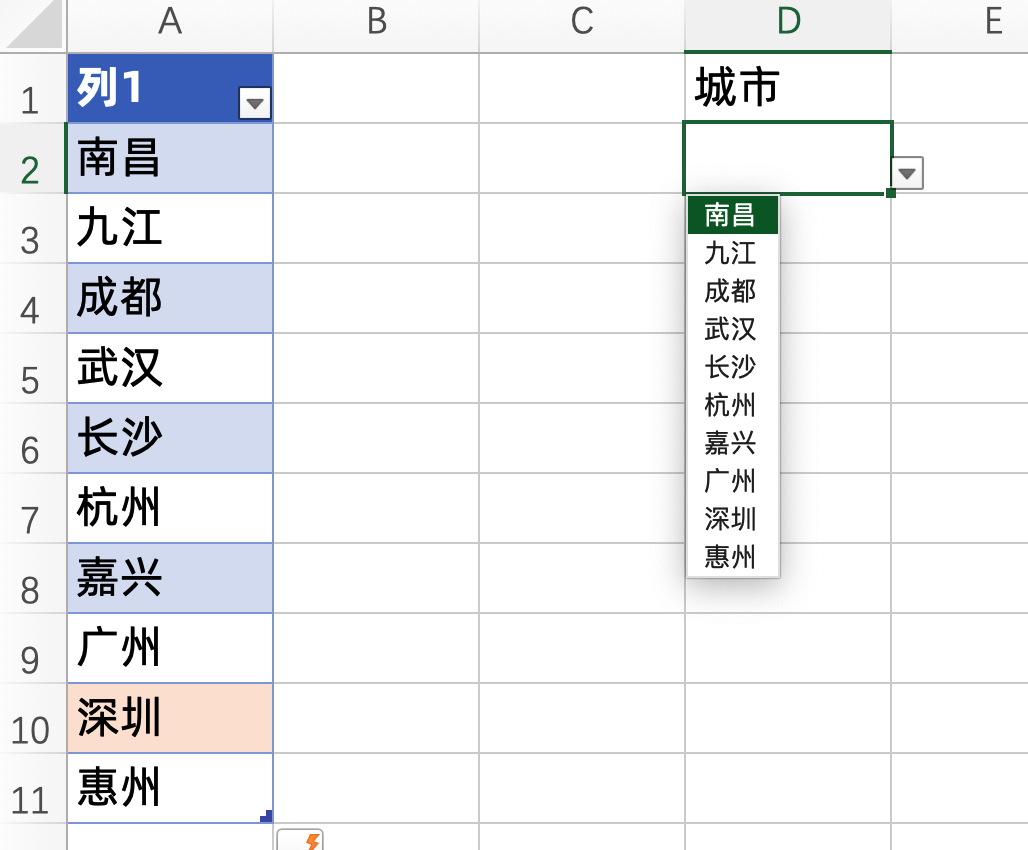Pick 广州 from the dropdown options
This screenshot has height=850, width=1028.
coord(731,482)
